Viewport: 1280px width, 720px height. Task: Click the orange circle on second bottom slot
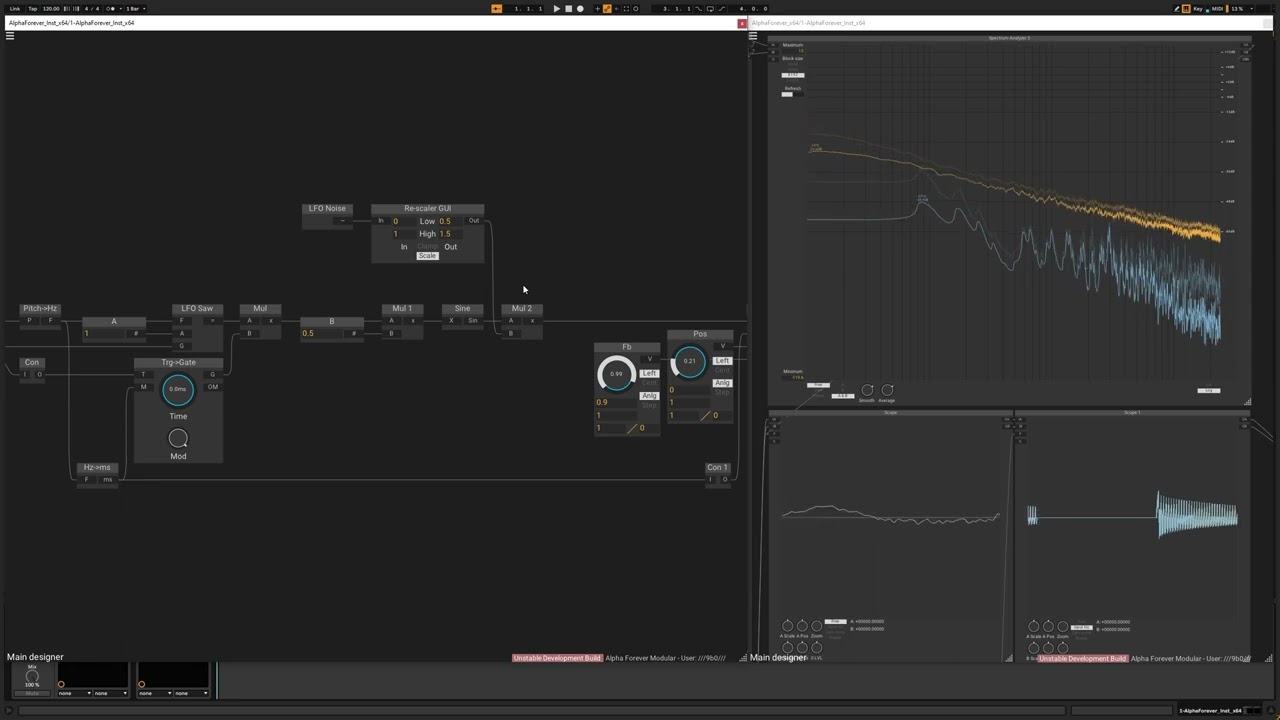pos(141,684)
